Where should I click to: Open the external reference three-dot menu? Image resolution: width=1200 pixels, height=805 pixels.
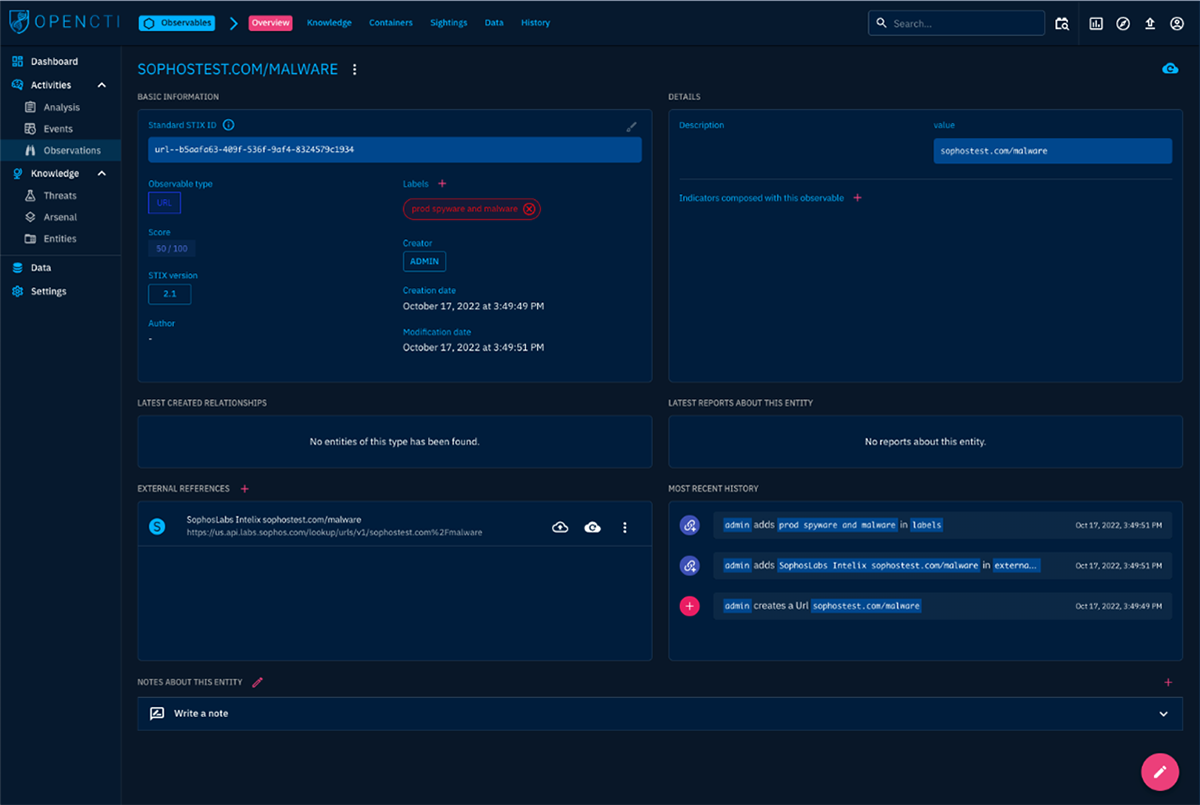click(x=625, y=527)
